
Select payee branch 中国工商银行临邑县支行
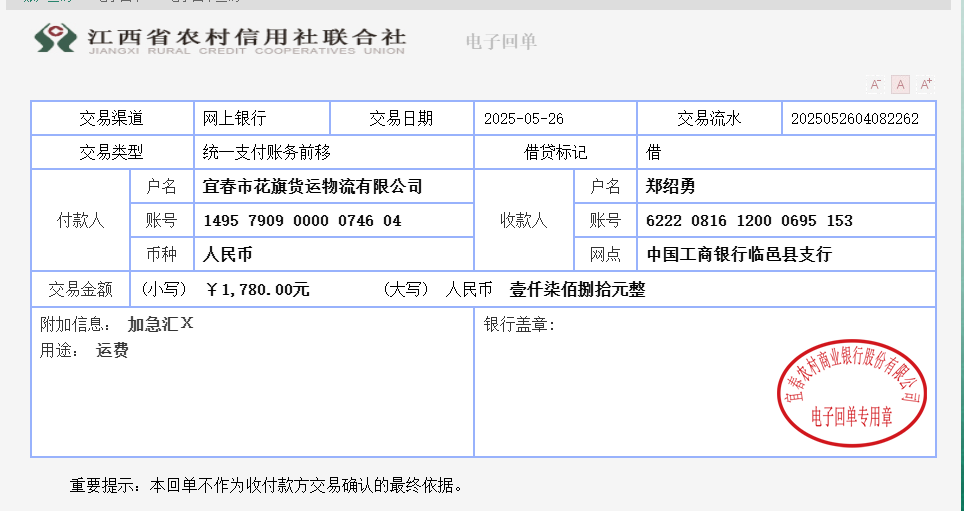(x=739, y=255)
